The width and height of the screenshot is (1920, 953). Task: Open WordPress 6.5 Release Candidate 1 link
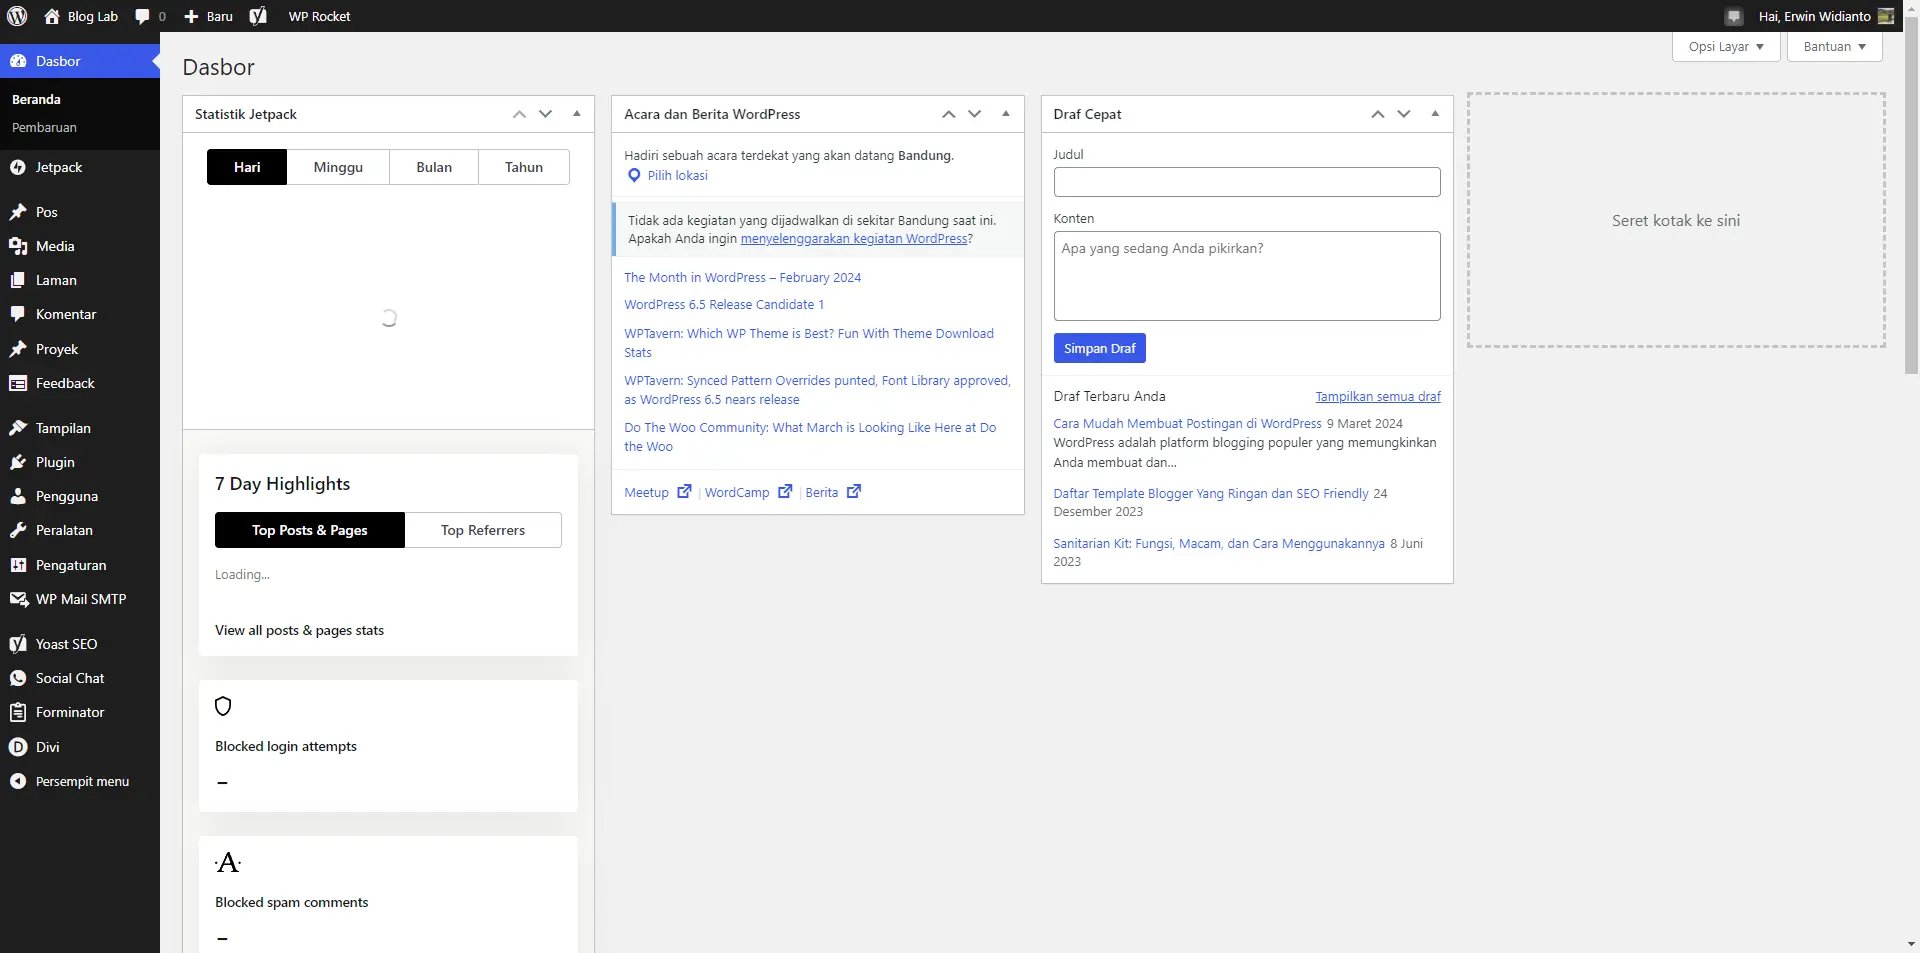pyautogui.click(x=724, y=304)
